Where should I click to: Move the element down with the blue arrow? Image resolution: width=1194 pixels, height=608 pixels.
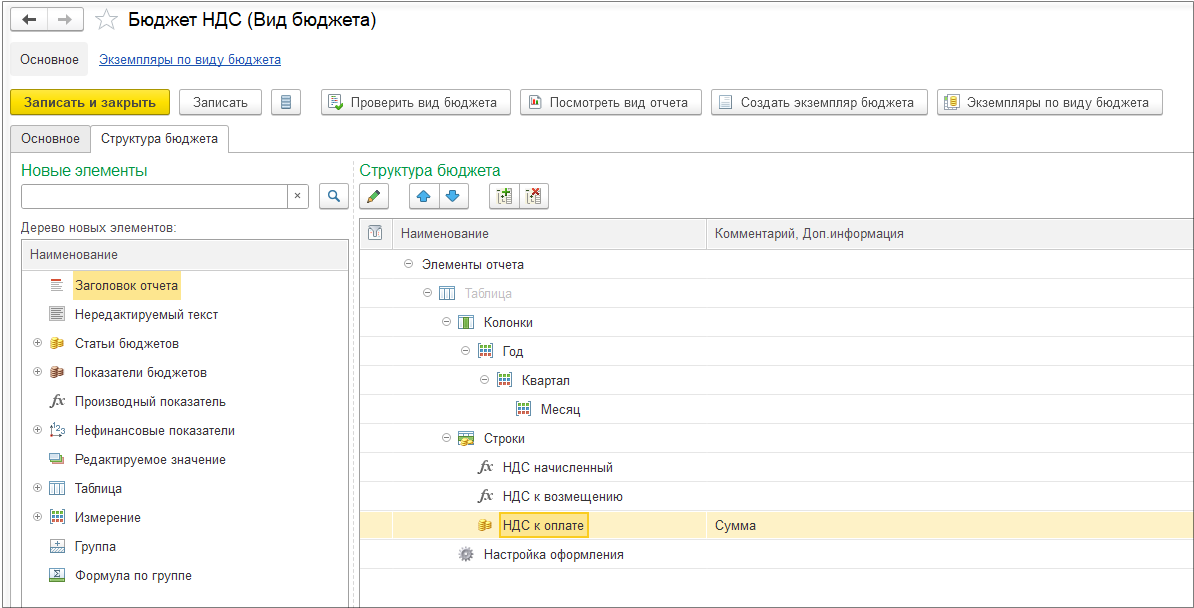click(453, 197)
